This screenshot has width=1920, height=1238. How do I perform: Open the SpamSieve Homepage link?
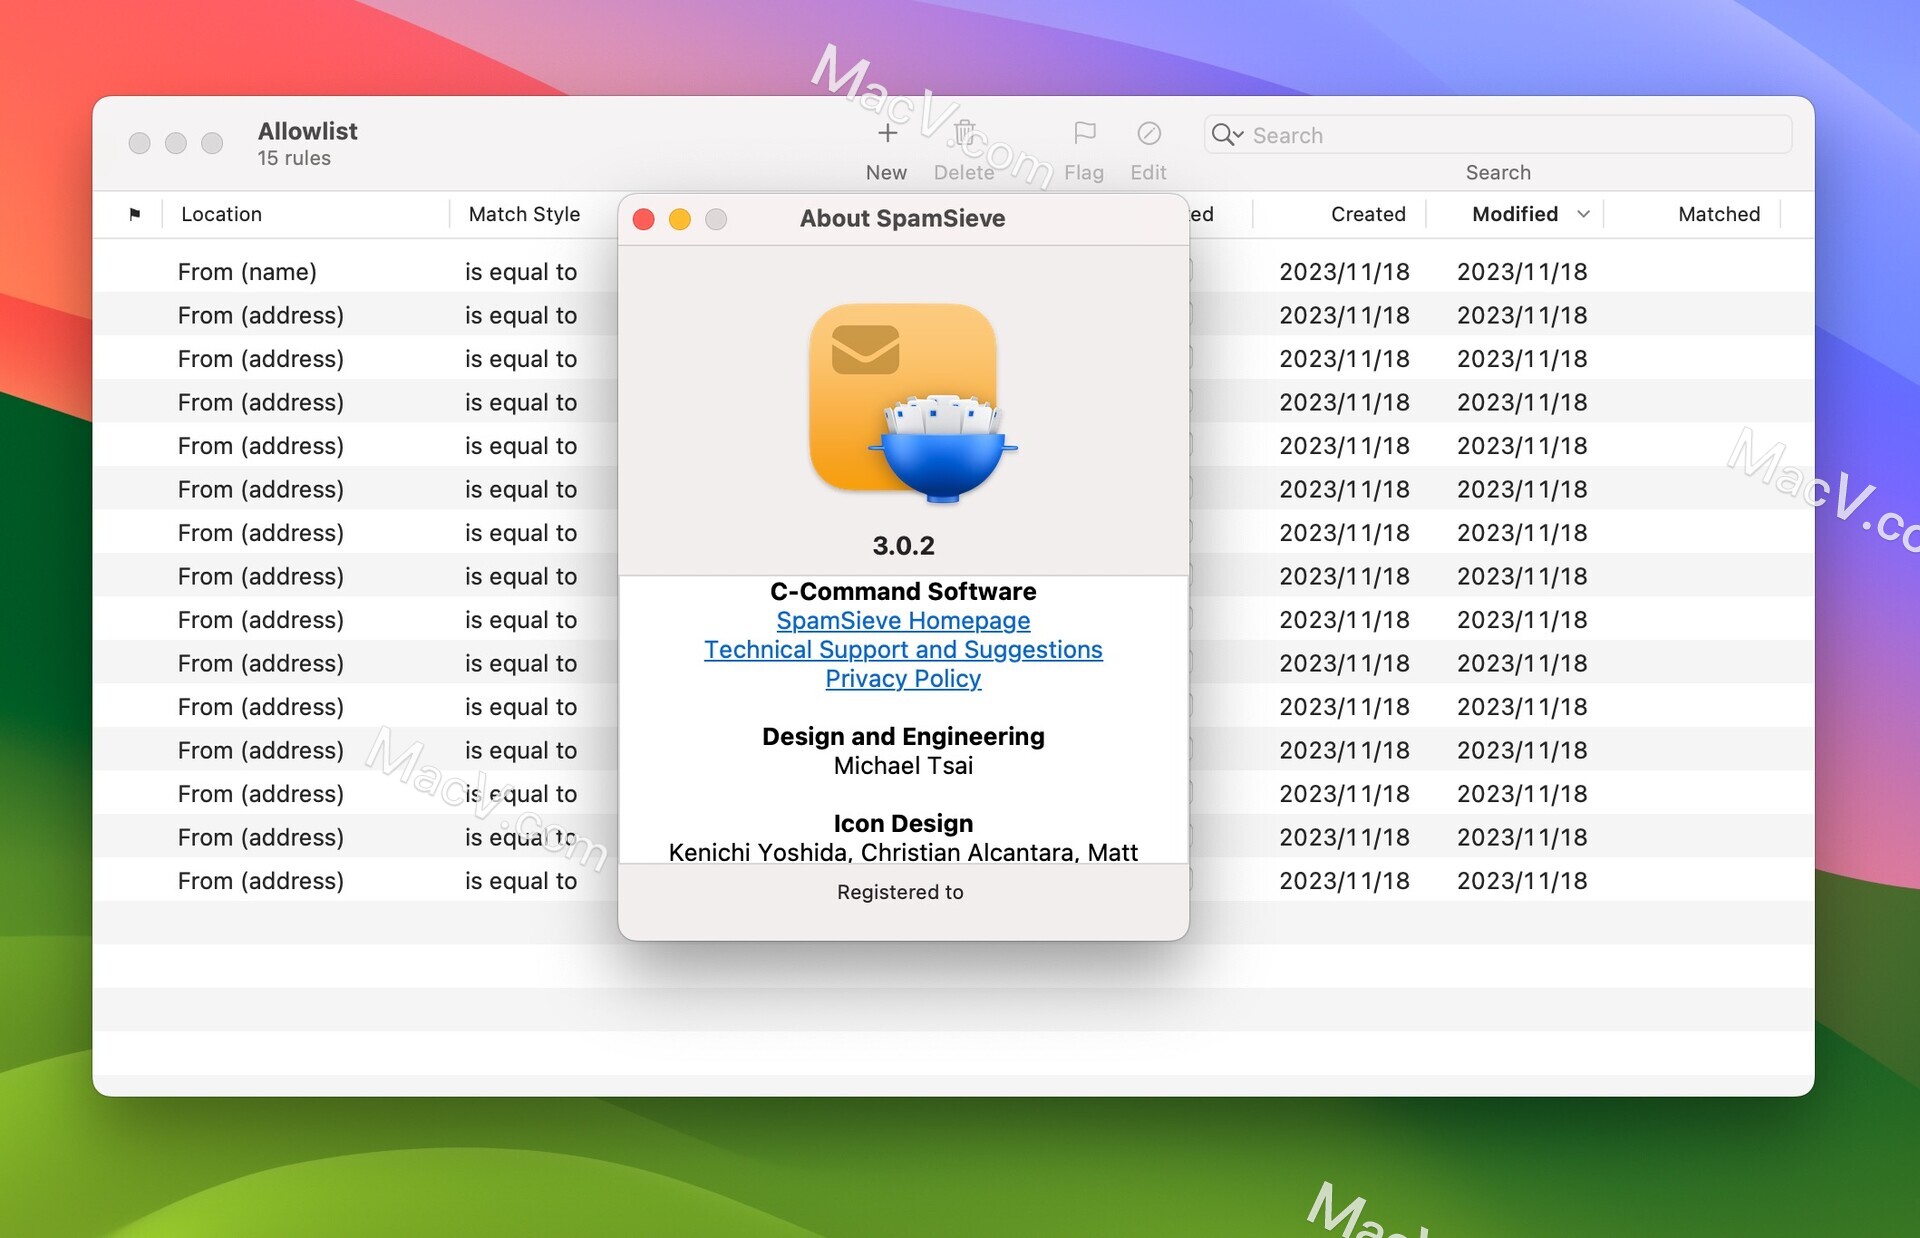coord(903,621)
